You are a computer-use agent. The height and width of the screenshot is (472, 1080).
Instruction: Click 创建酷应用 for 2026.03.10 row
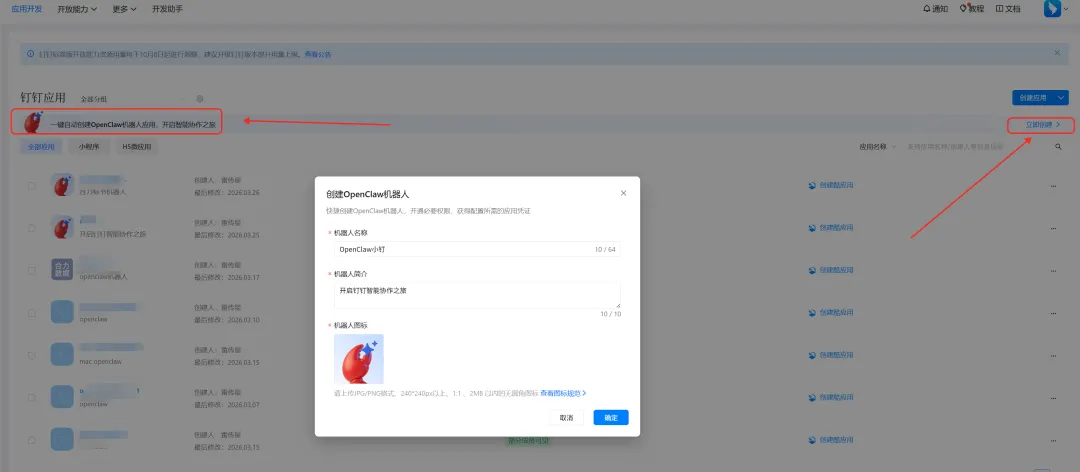pos(831,312)
